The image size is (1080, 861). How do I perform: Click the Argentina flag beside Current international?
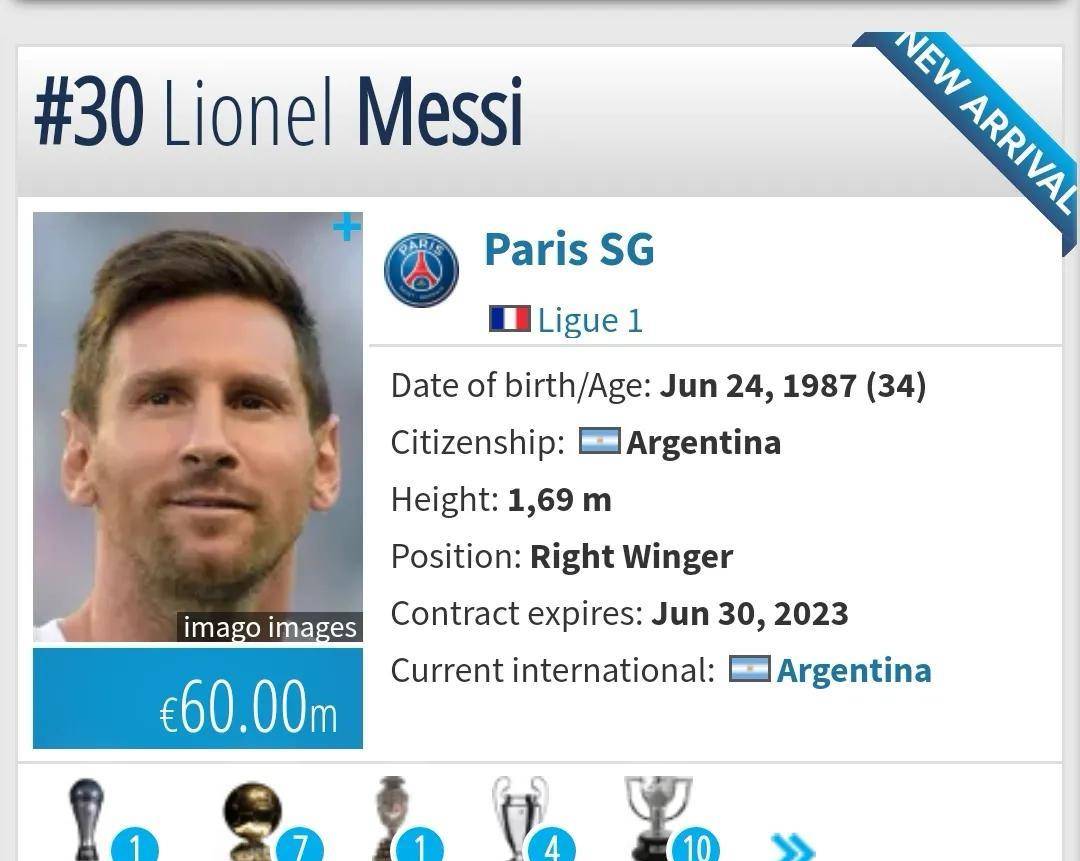click(x=749, y=669)
